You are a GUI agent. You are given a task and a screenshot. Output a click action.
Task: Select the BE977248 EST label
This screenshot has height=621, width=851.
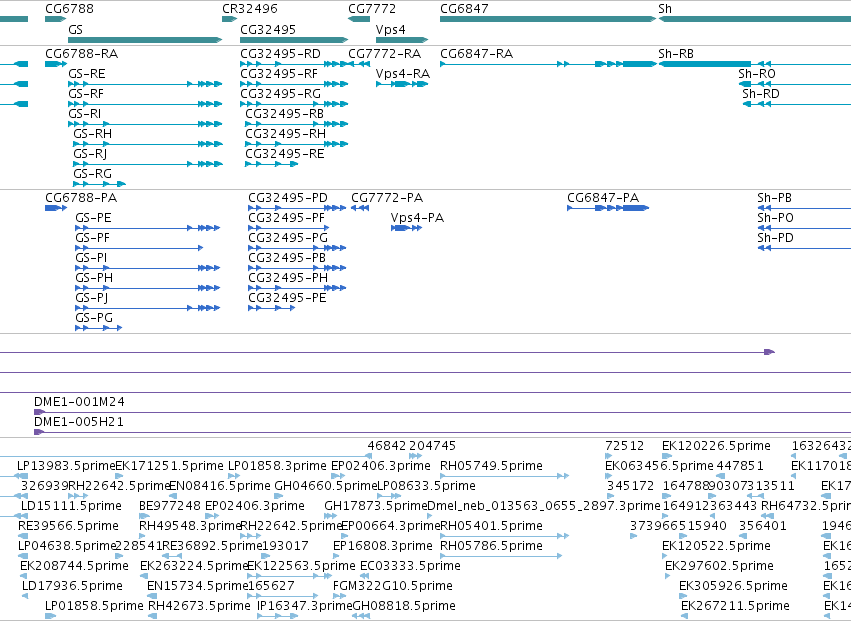170,506
